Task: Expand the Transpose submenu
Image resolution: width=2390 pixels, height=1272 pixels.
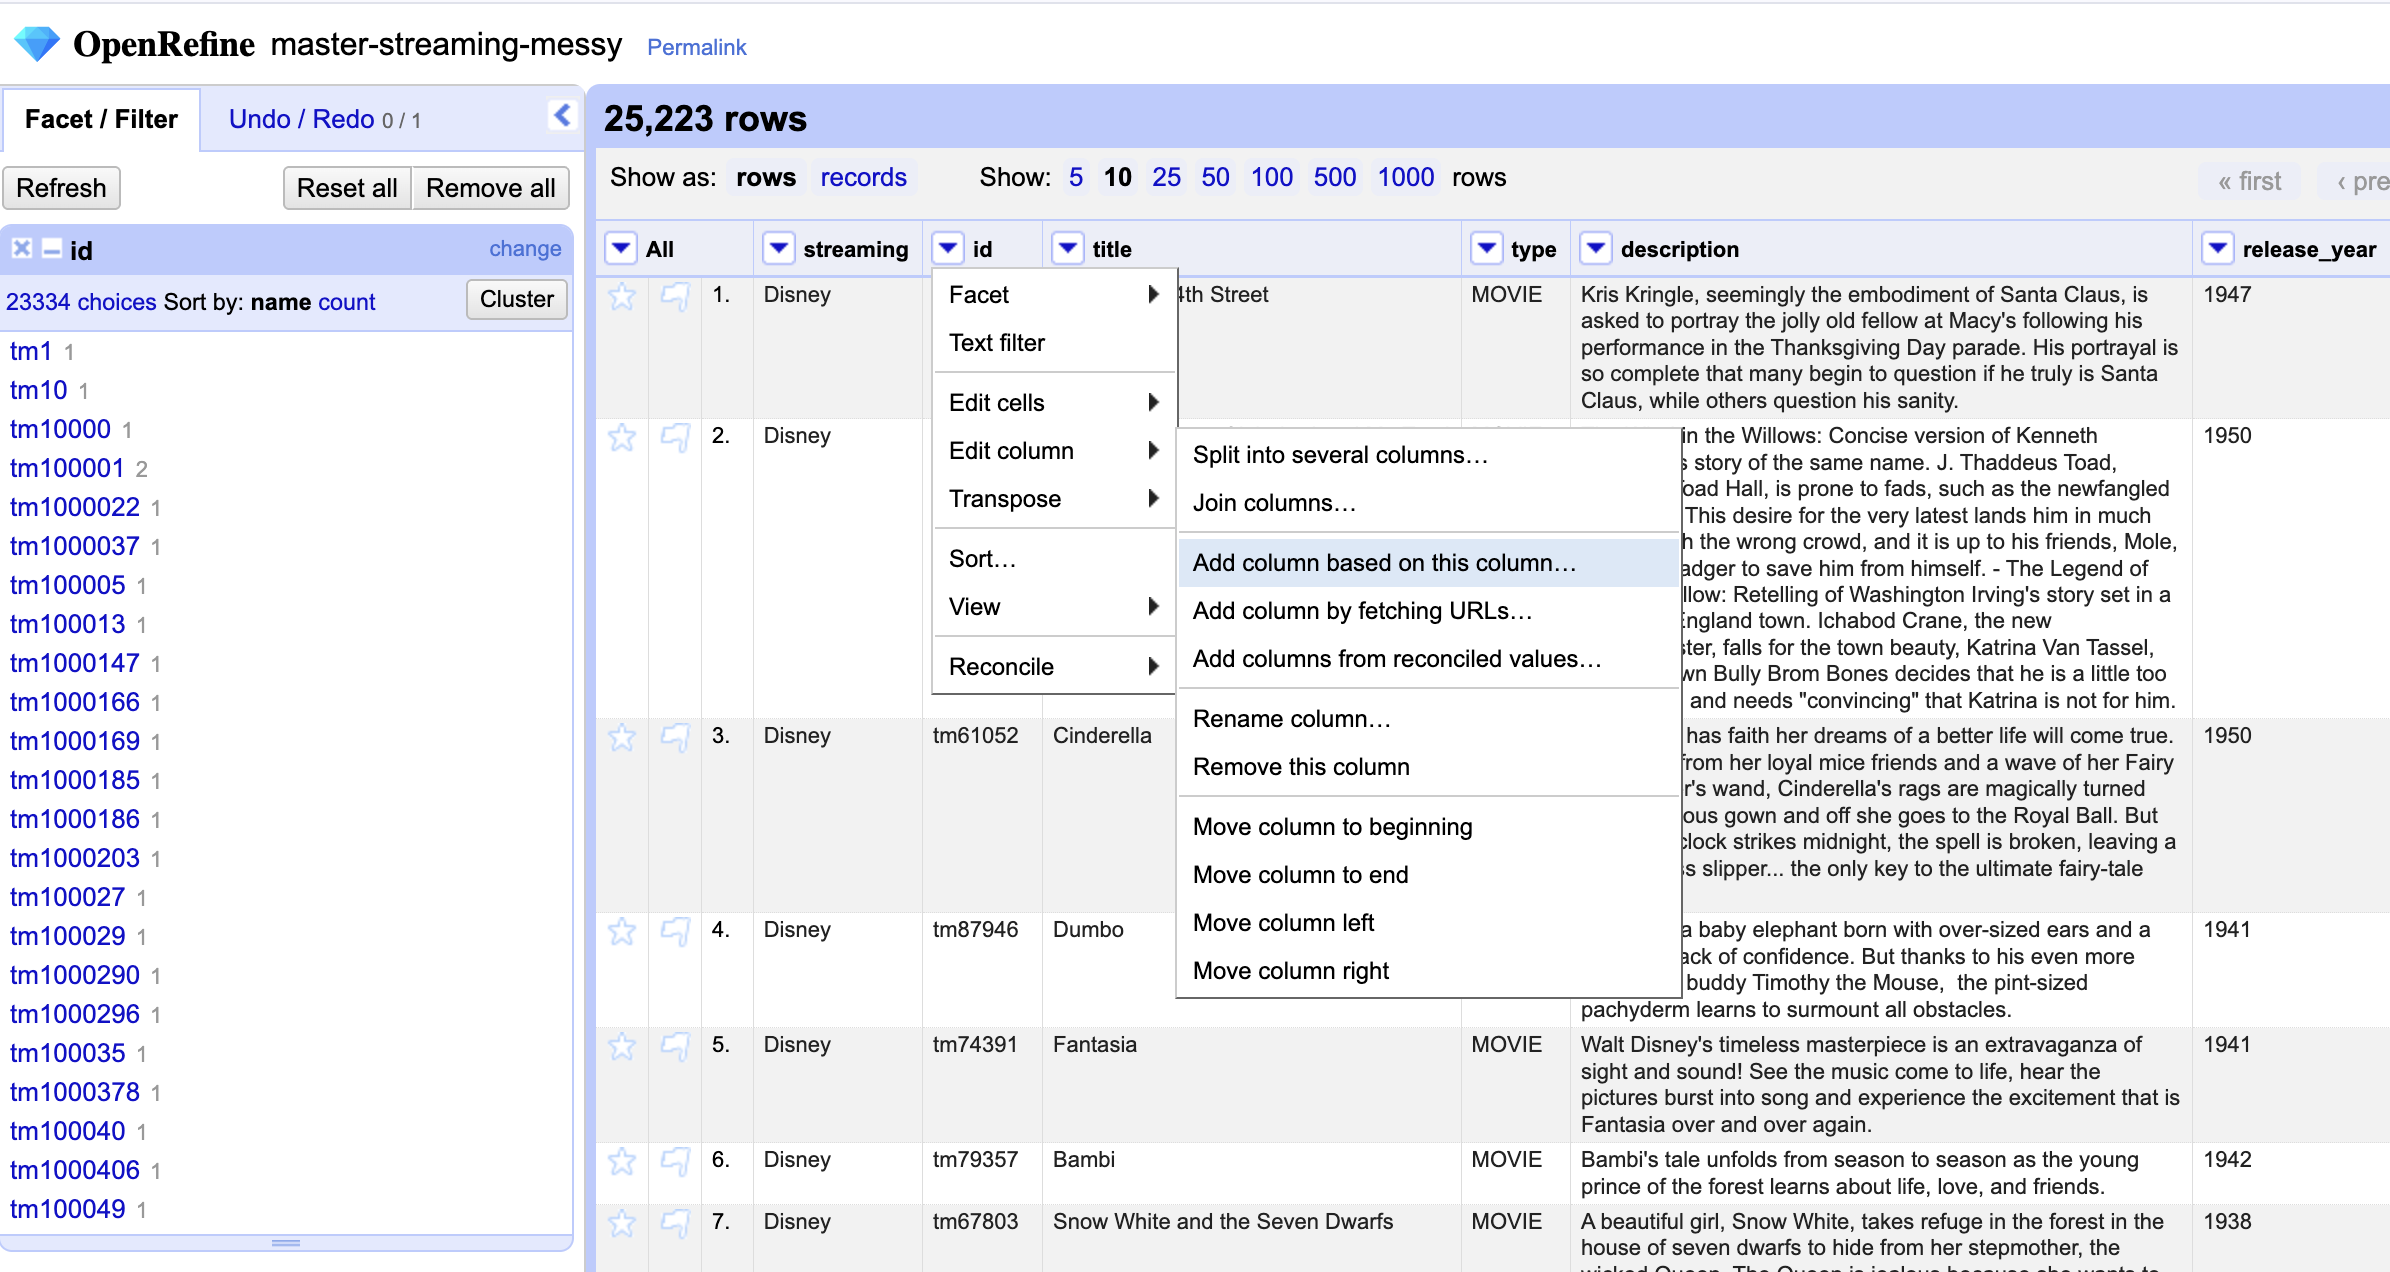Action: [1054, 498]
